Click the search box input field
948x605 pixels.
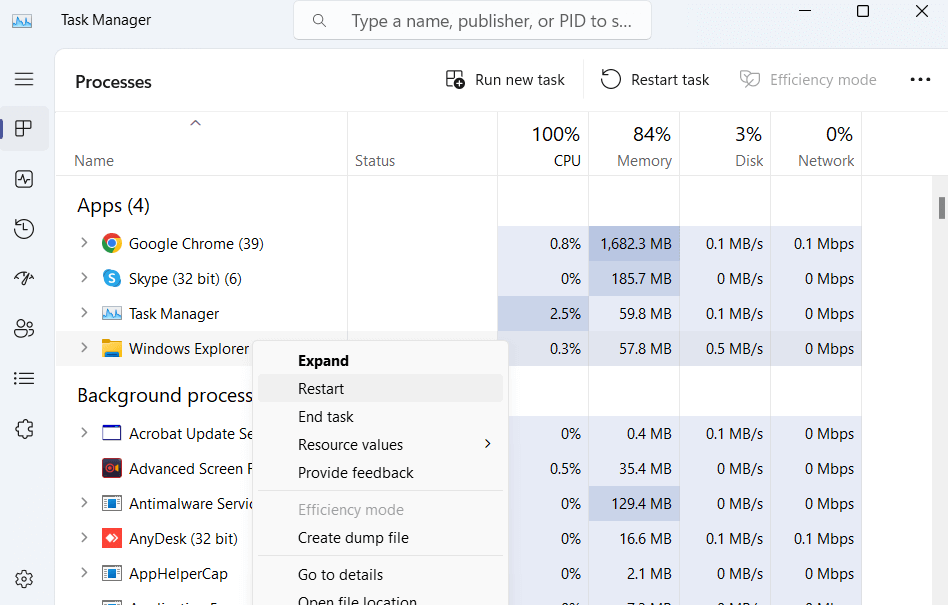click(472, 21)
